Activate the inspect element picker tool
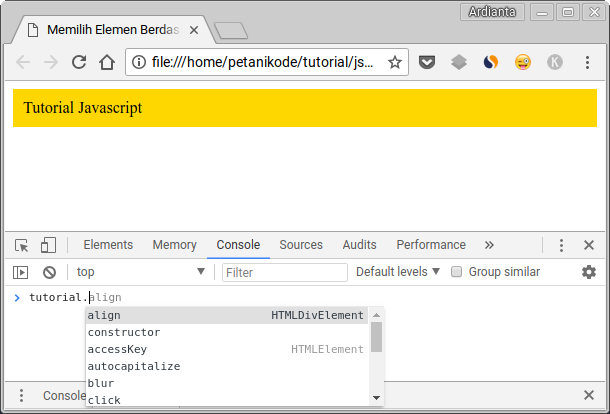Screen dimensions: 610x414 (21, 245)
